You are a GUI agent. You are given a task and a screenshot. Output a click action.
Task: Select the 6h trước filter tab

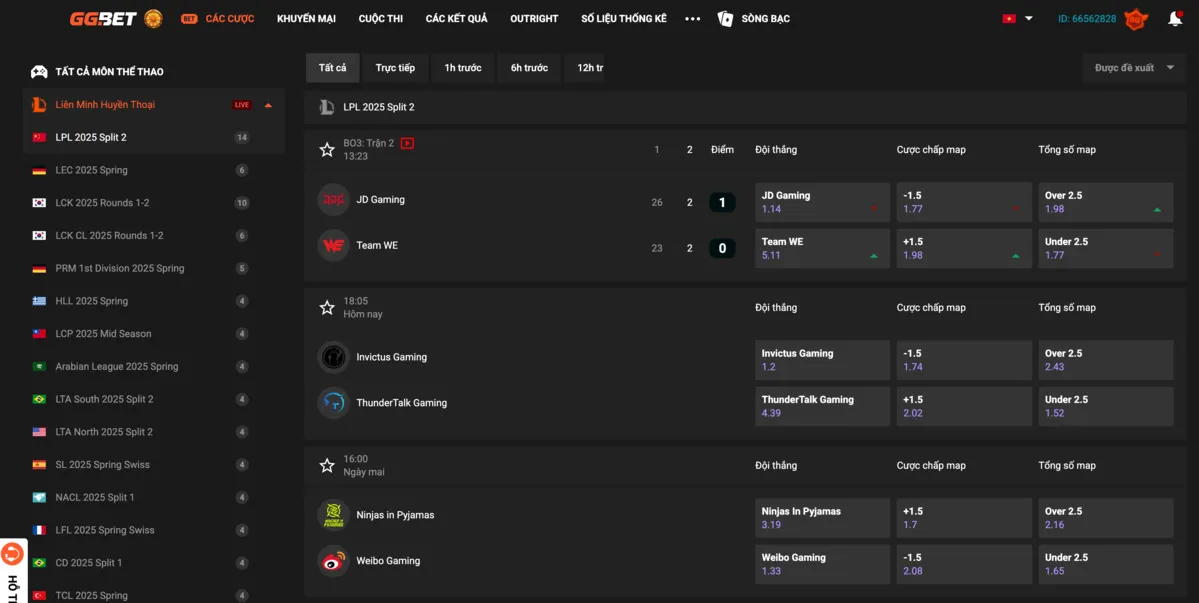529,68
